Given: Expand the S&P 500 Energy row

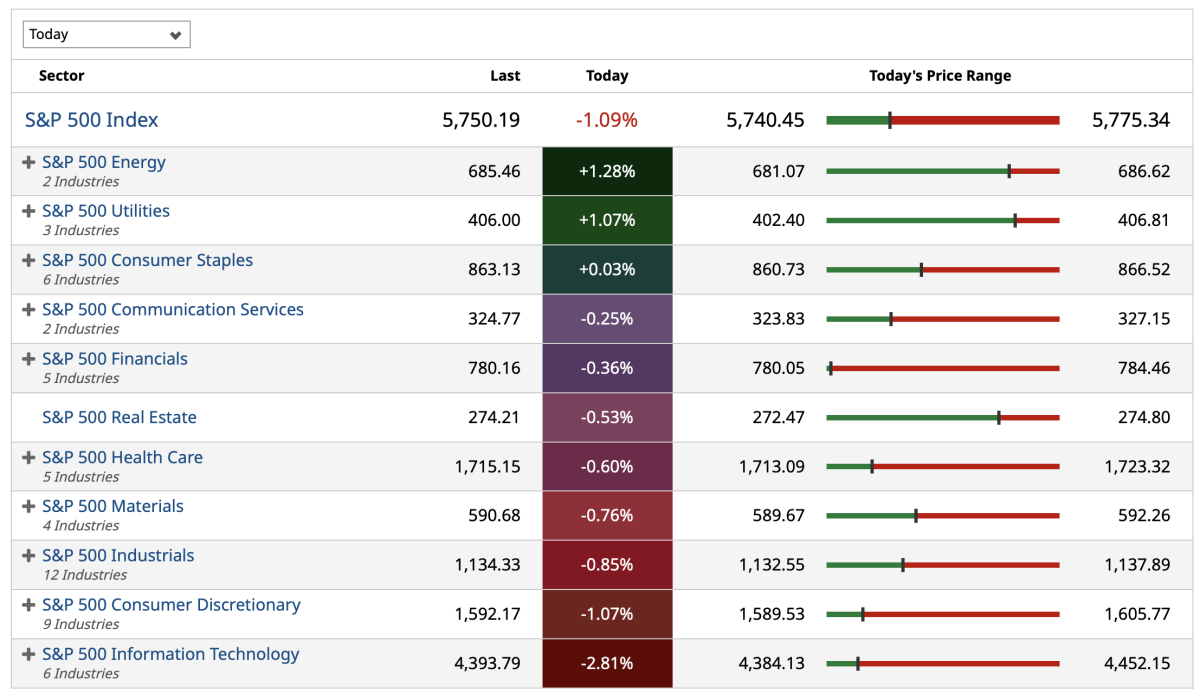Looking at the screenshot, I should coord(29,162).
